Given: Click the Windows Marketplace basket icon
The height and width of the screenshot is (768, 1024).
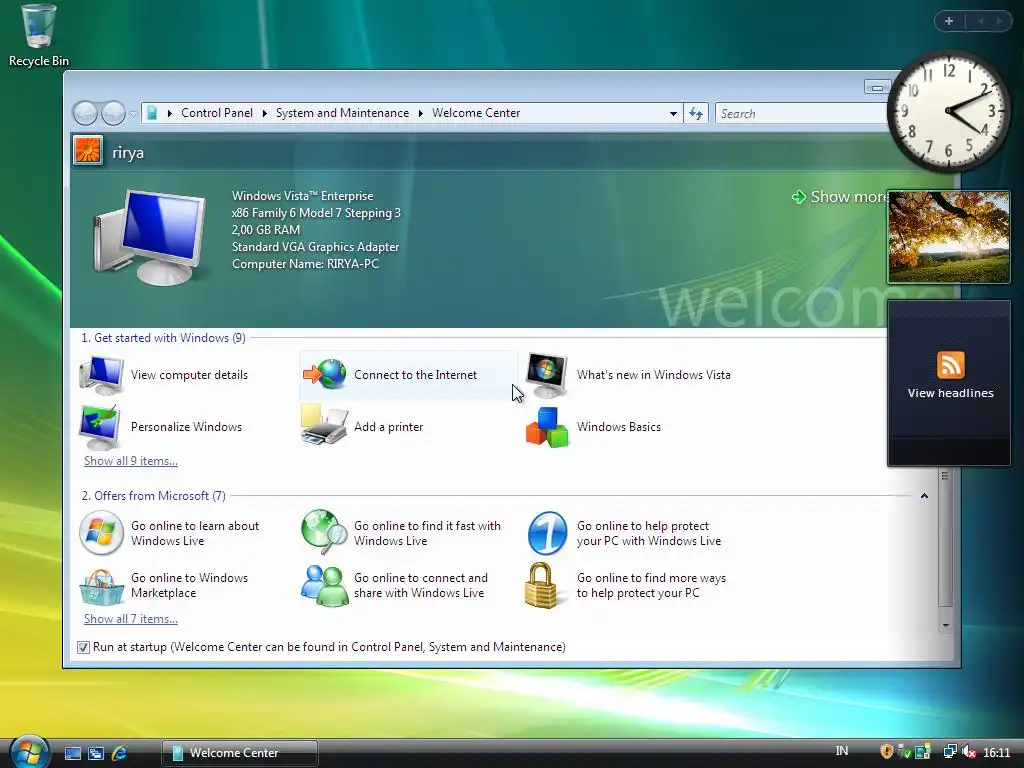Looking at the screenshot, I should [x=101, y=586].
